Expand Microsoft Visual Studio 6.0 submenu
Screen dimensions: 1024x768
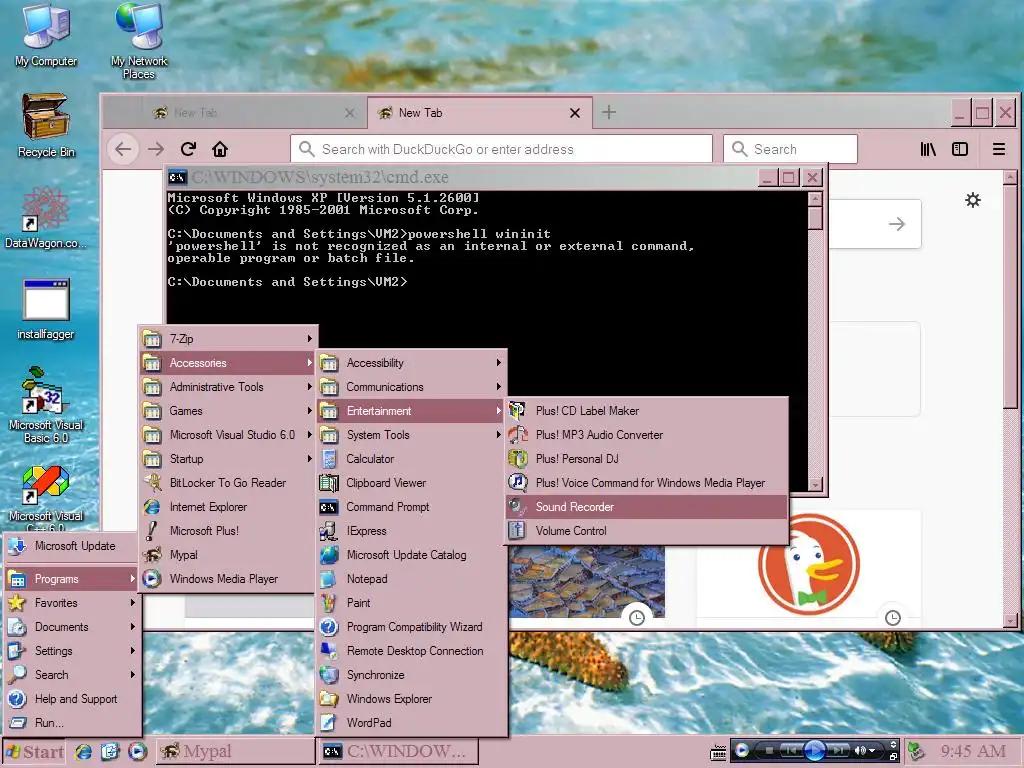click(x=229, y=435)
